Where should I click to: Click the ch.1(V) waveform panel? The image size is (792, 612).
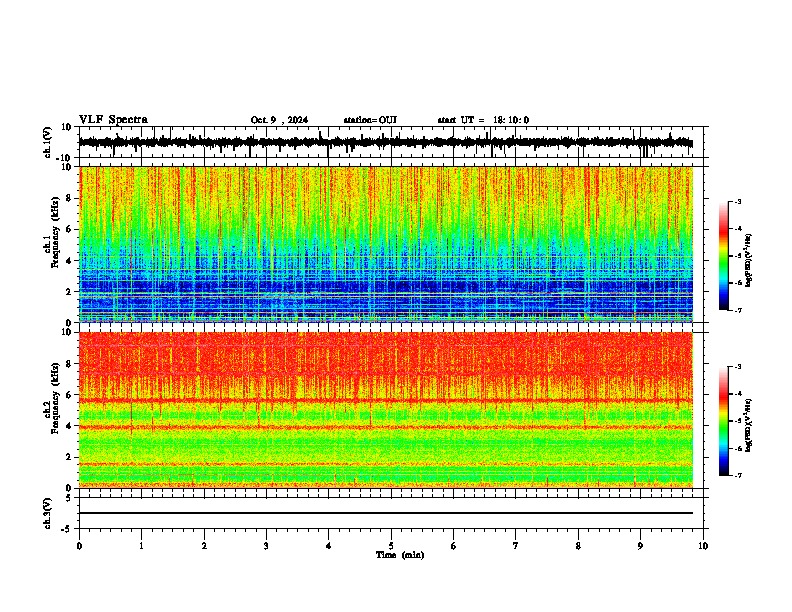point(393,142)
